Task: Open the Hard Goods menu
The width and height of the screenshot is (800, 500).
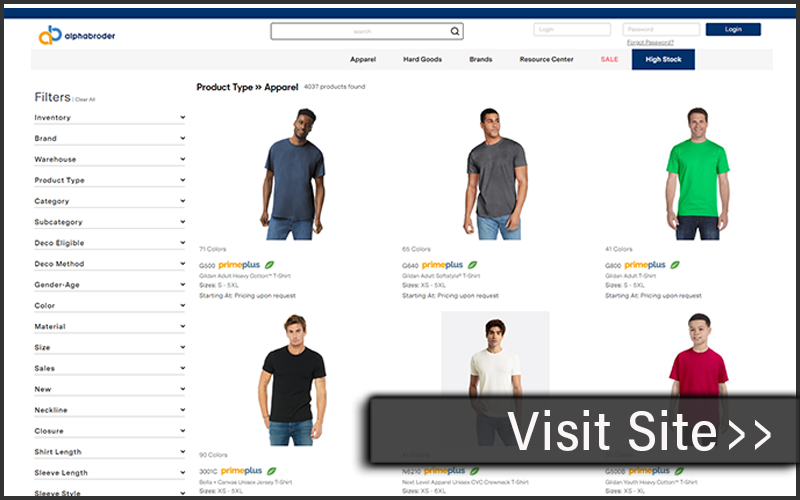Action: (422, 60)
